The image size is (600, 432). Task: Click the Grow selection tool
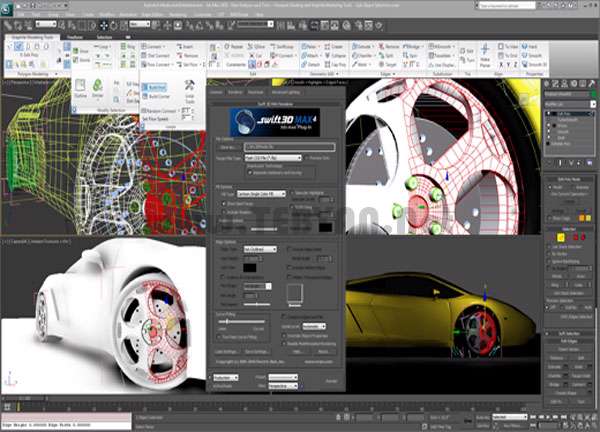[x=81, y=51]
